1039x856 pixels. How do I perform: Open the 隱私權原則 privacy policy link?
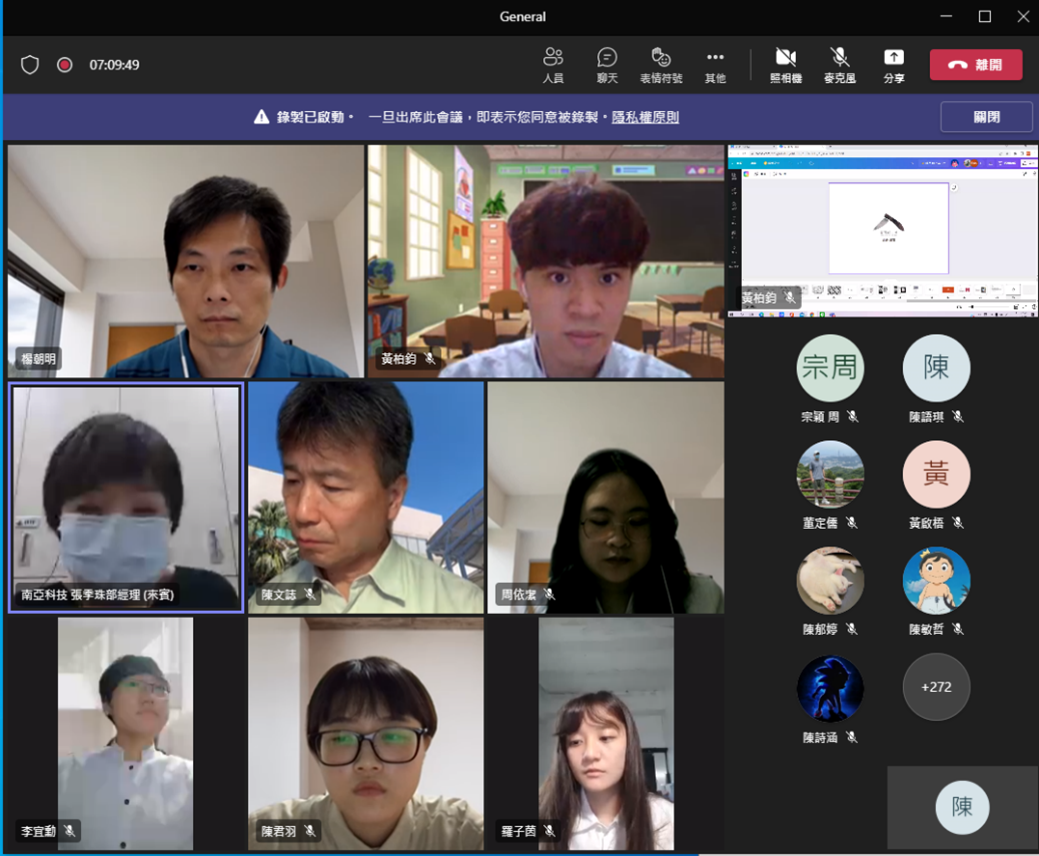(645, 117)
